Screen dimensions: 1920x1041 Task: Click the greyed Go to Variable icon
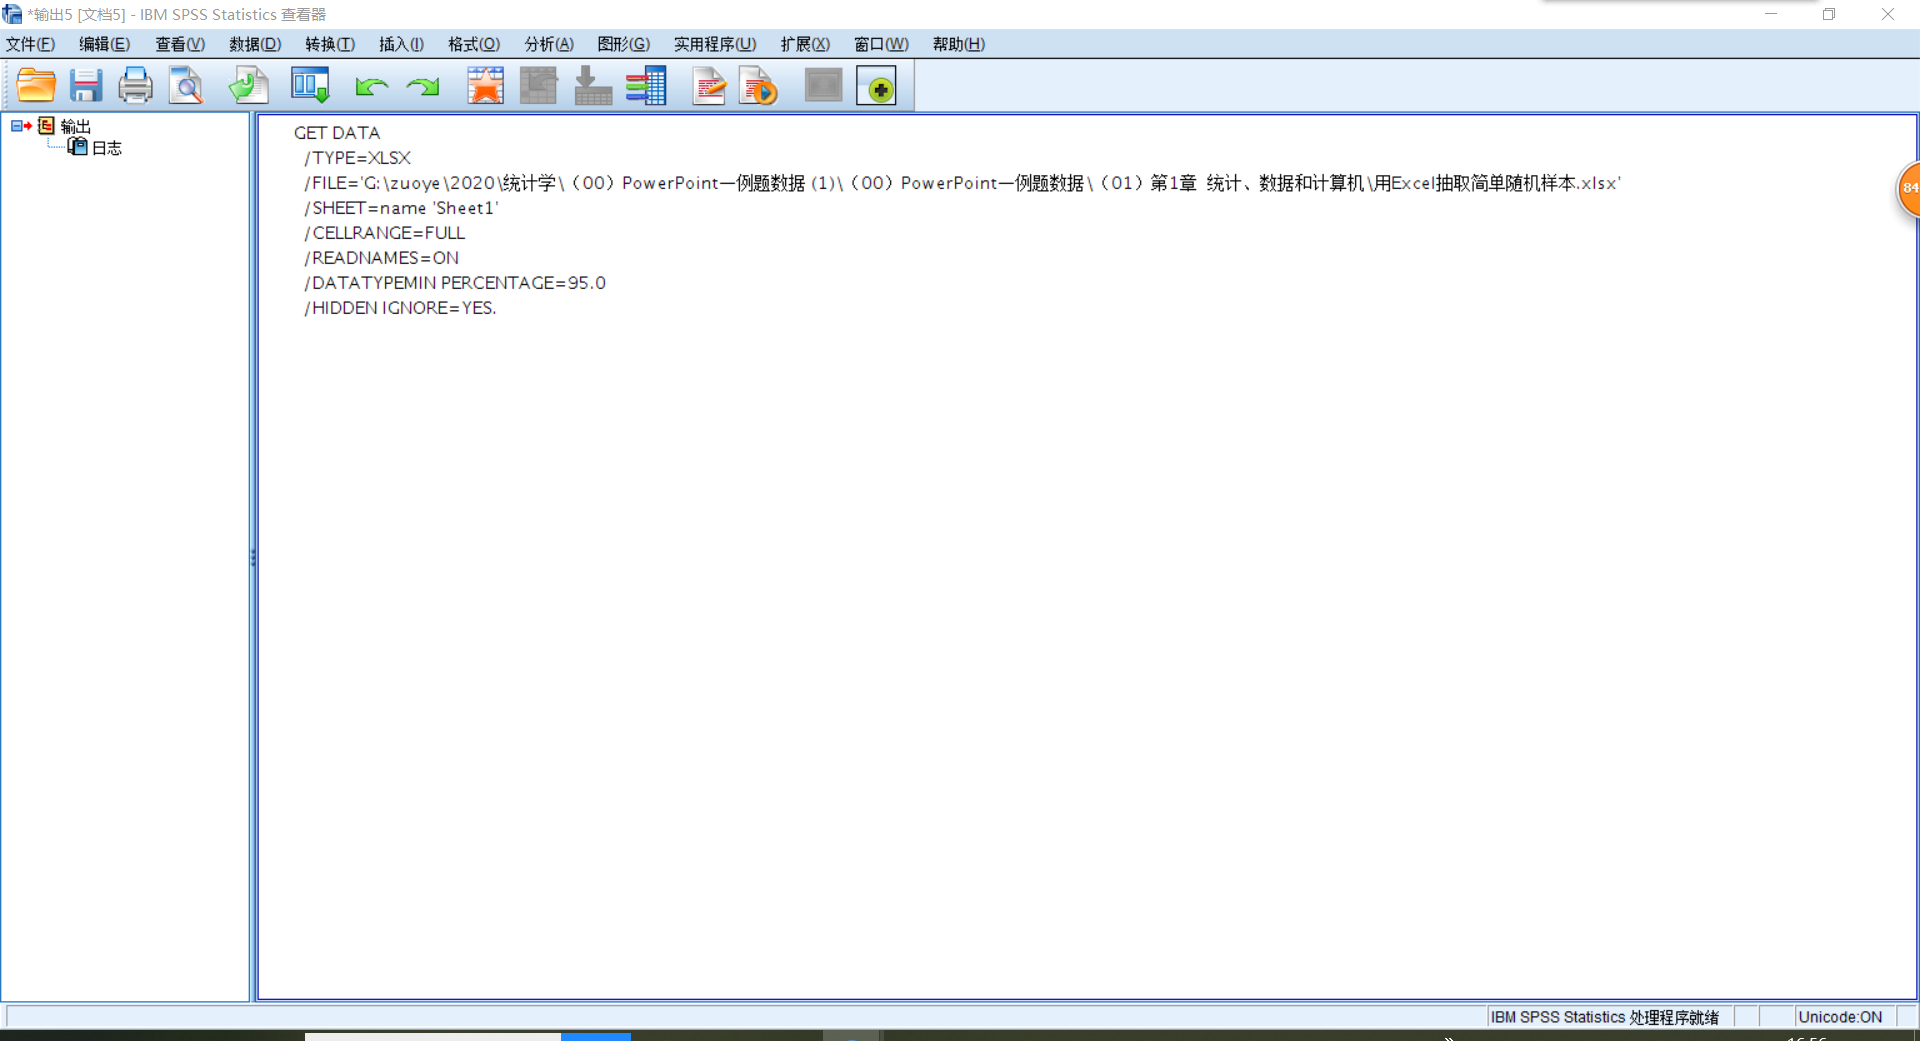[593, 86]
